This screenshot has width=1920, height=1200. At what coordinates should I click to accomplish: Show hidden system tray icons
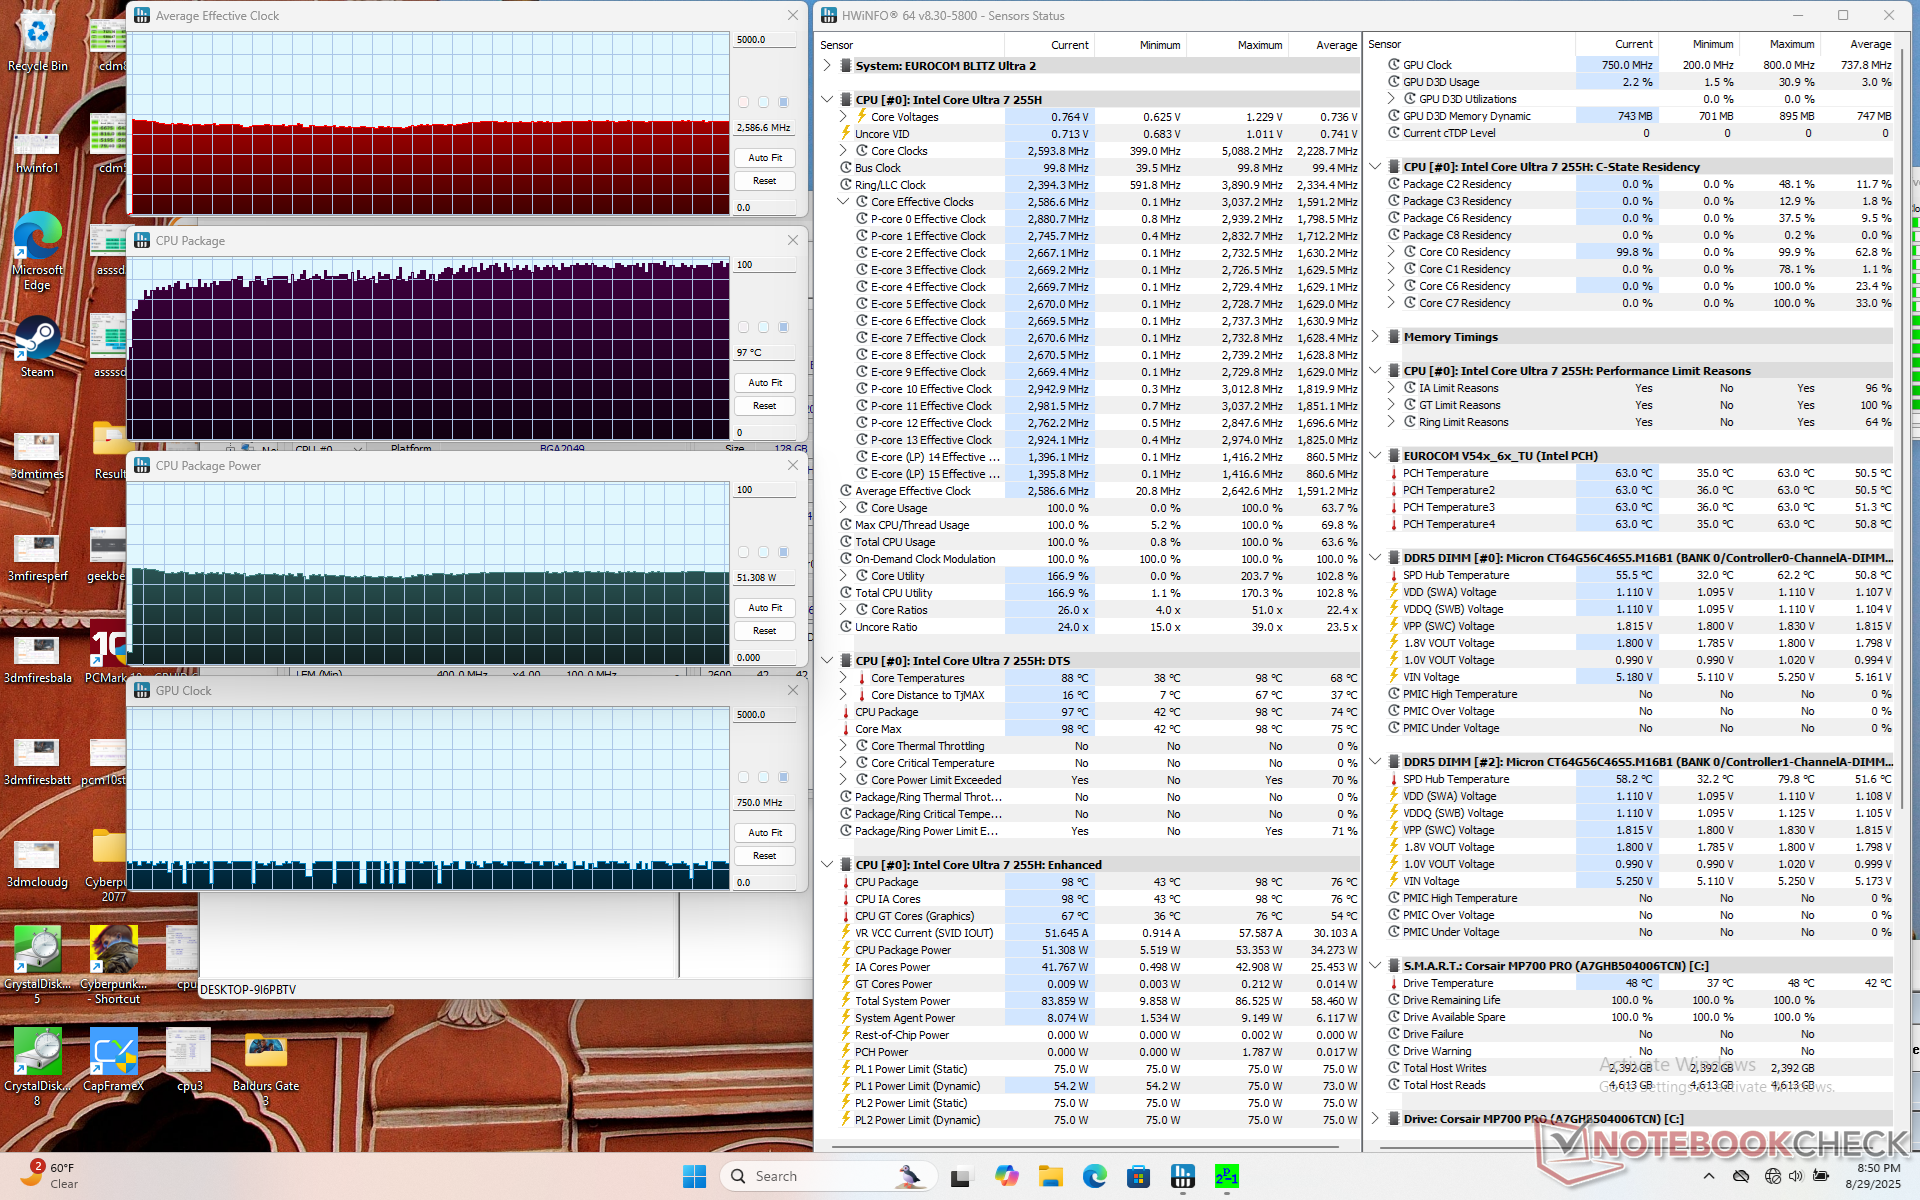[x=1708, y=1176]
